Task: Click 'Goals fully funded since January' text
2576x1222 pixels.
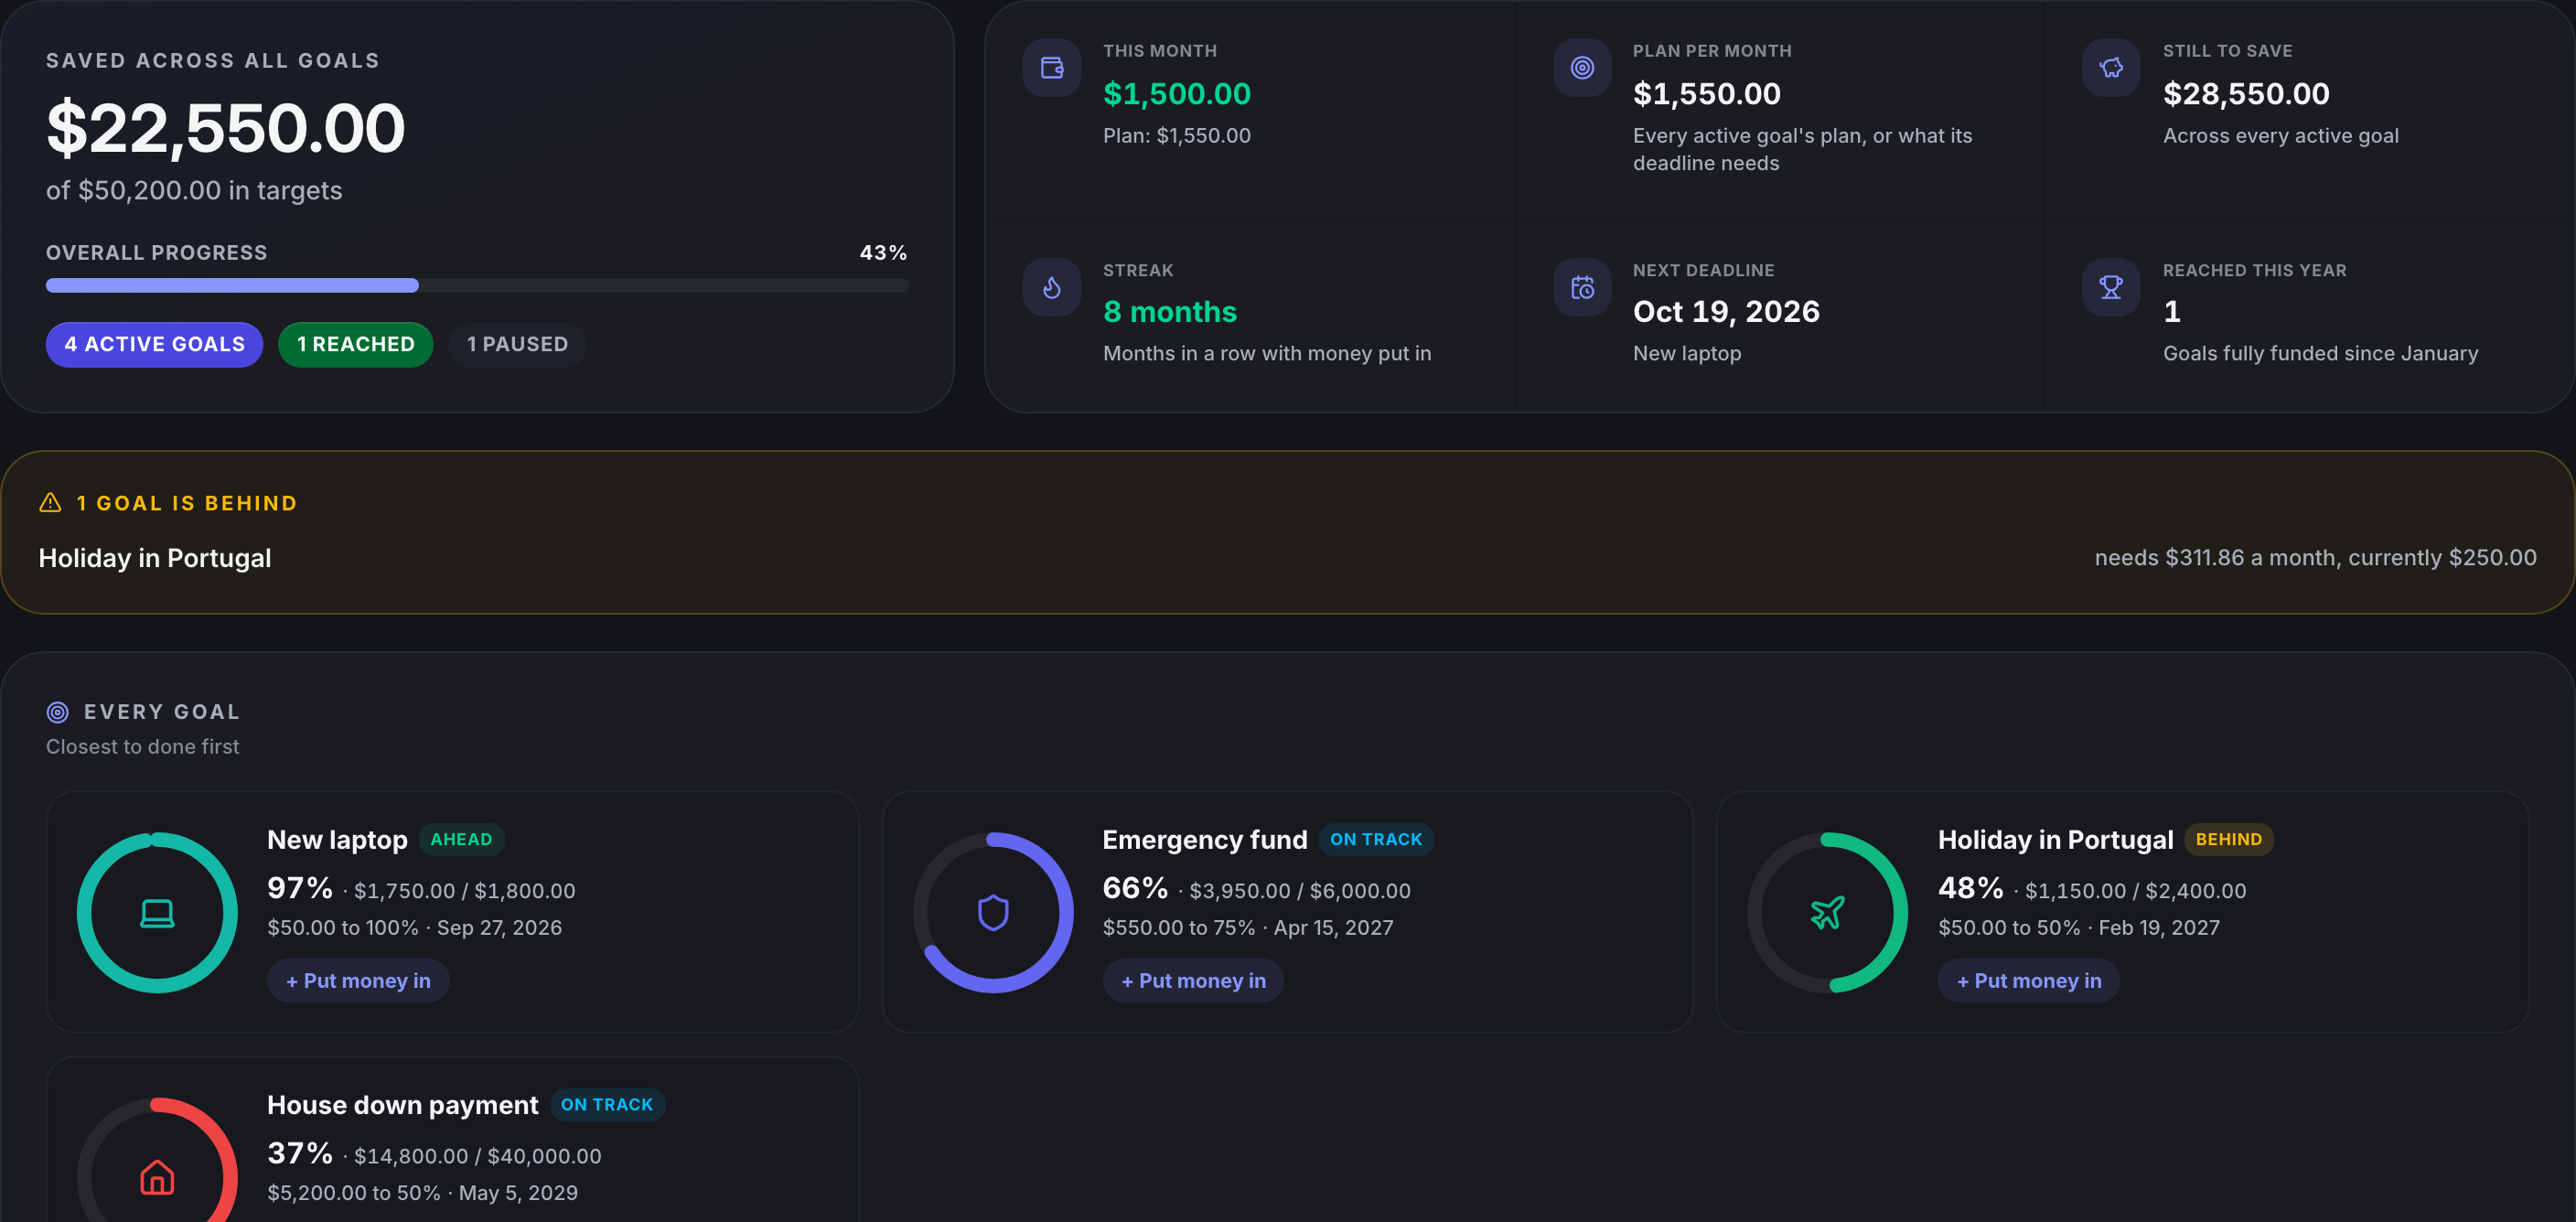Action: (2320, 354)
